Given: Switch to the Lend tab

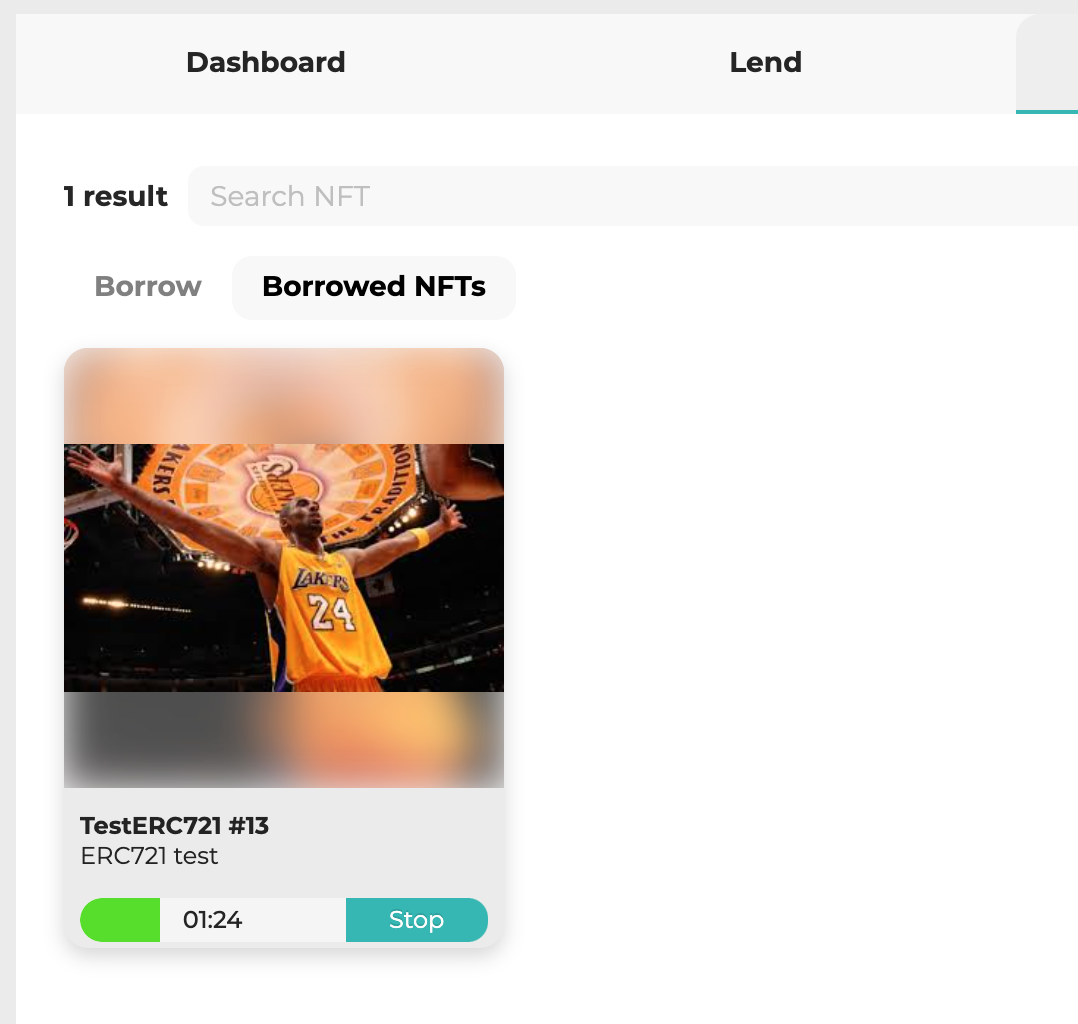Looking at the screenshot, I should pos(765,63).
